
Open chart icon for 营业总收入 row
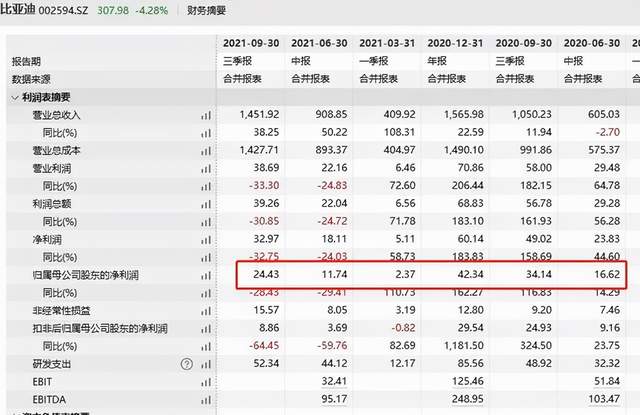click(206, 115)
